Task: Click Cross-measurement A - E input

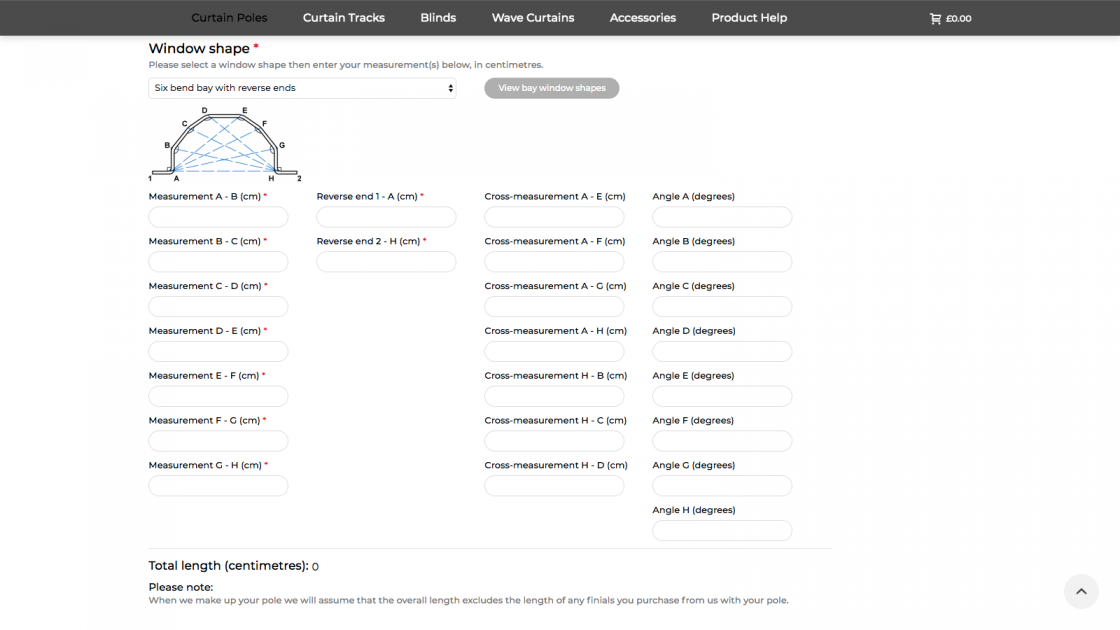Action: [x=554, y=217]
